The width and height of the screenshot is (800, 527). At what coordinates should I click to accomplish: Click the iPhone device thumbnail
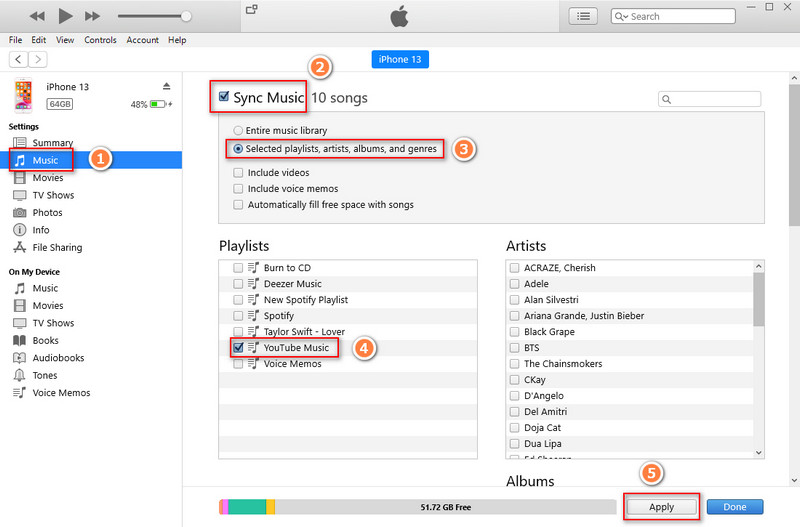(23, 95)
